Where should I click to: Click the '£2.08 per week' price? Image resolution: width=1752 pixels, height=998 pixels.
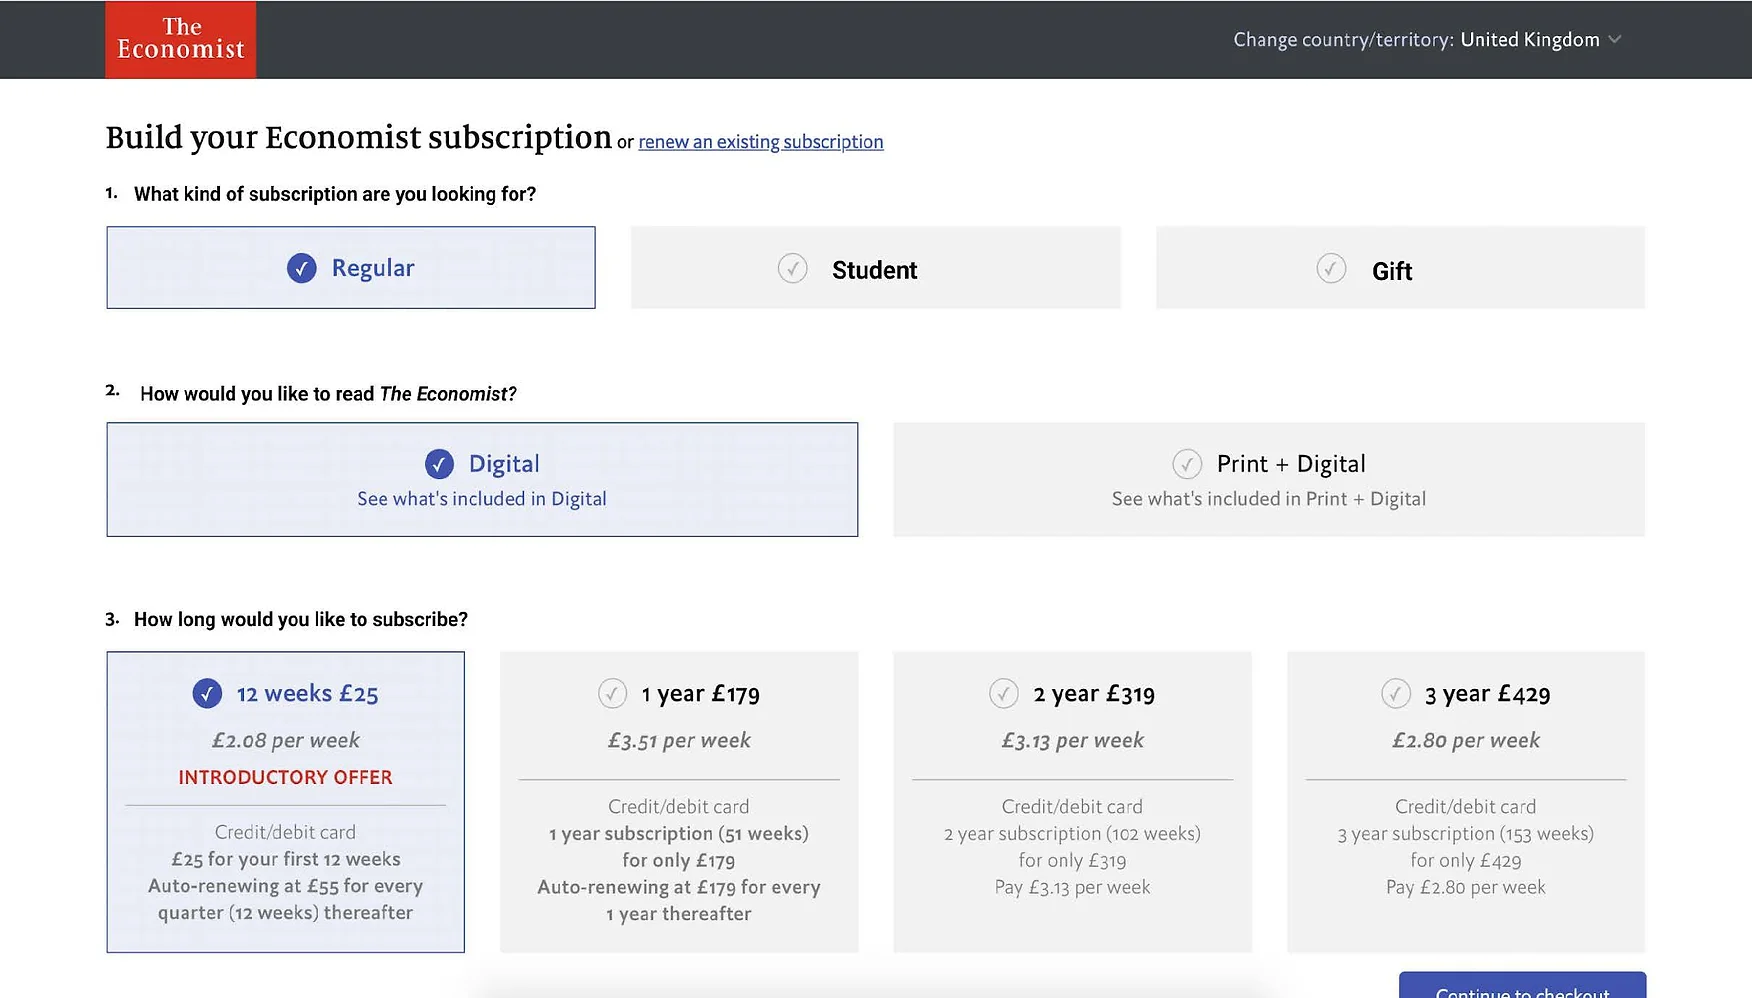pyautogui.click(x=285, y=741)
